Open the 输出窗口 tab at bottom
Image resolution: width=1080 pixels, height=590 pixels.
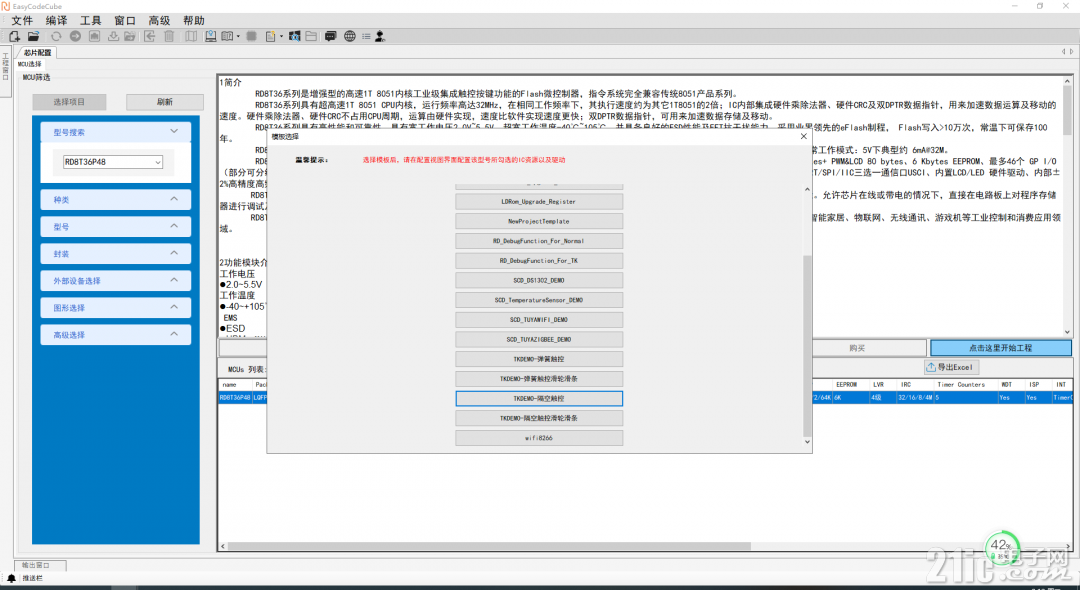click(x=40, y=565)
